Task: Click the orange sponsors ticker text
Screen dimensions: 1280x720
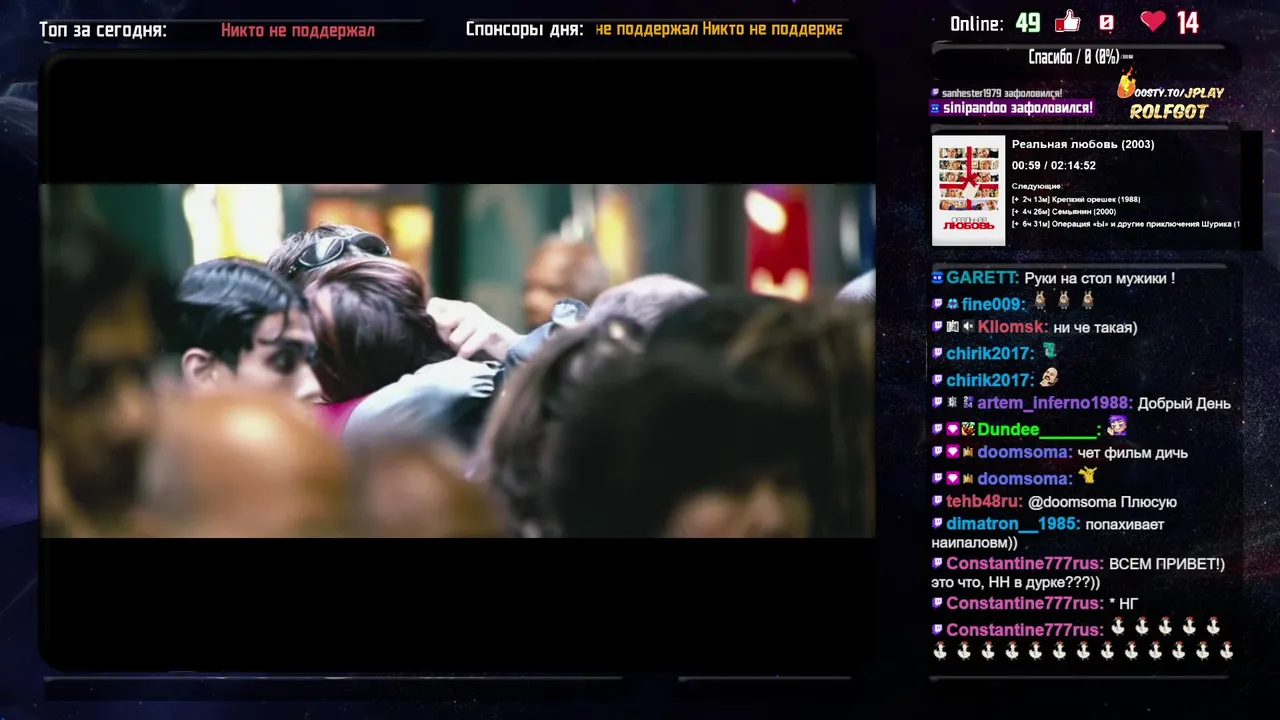Action: [720, 29]
